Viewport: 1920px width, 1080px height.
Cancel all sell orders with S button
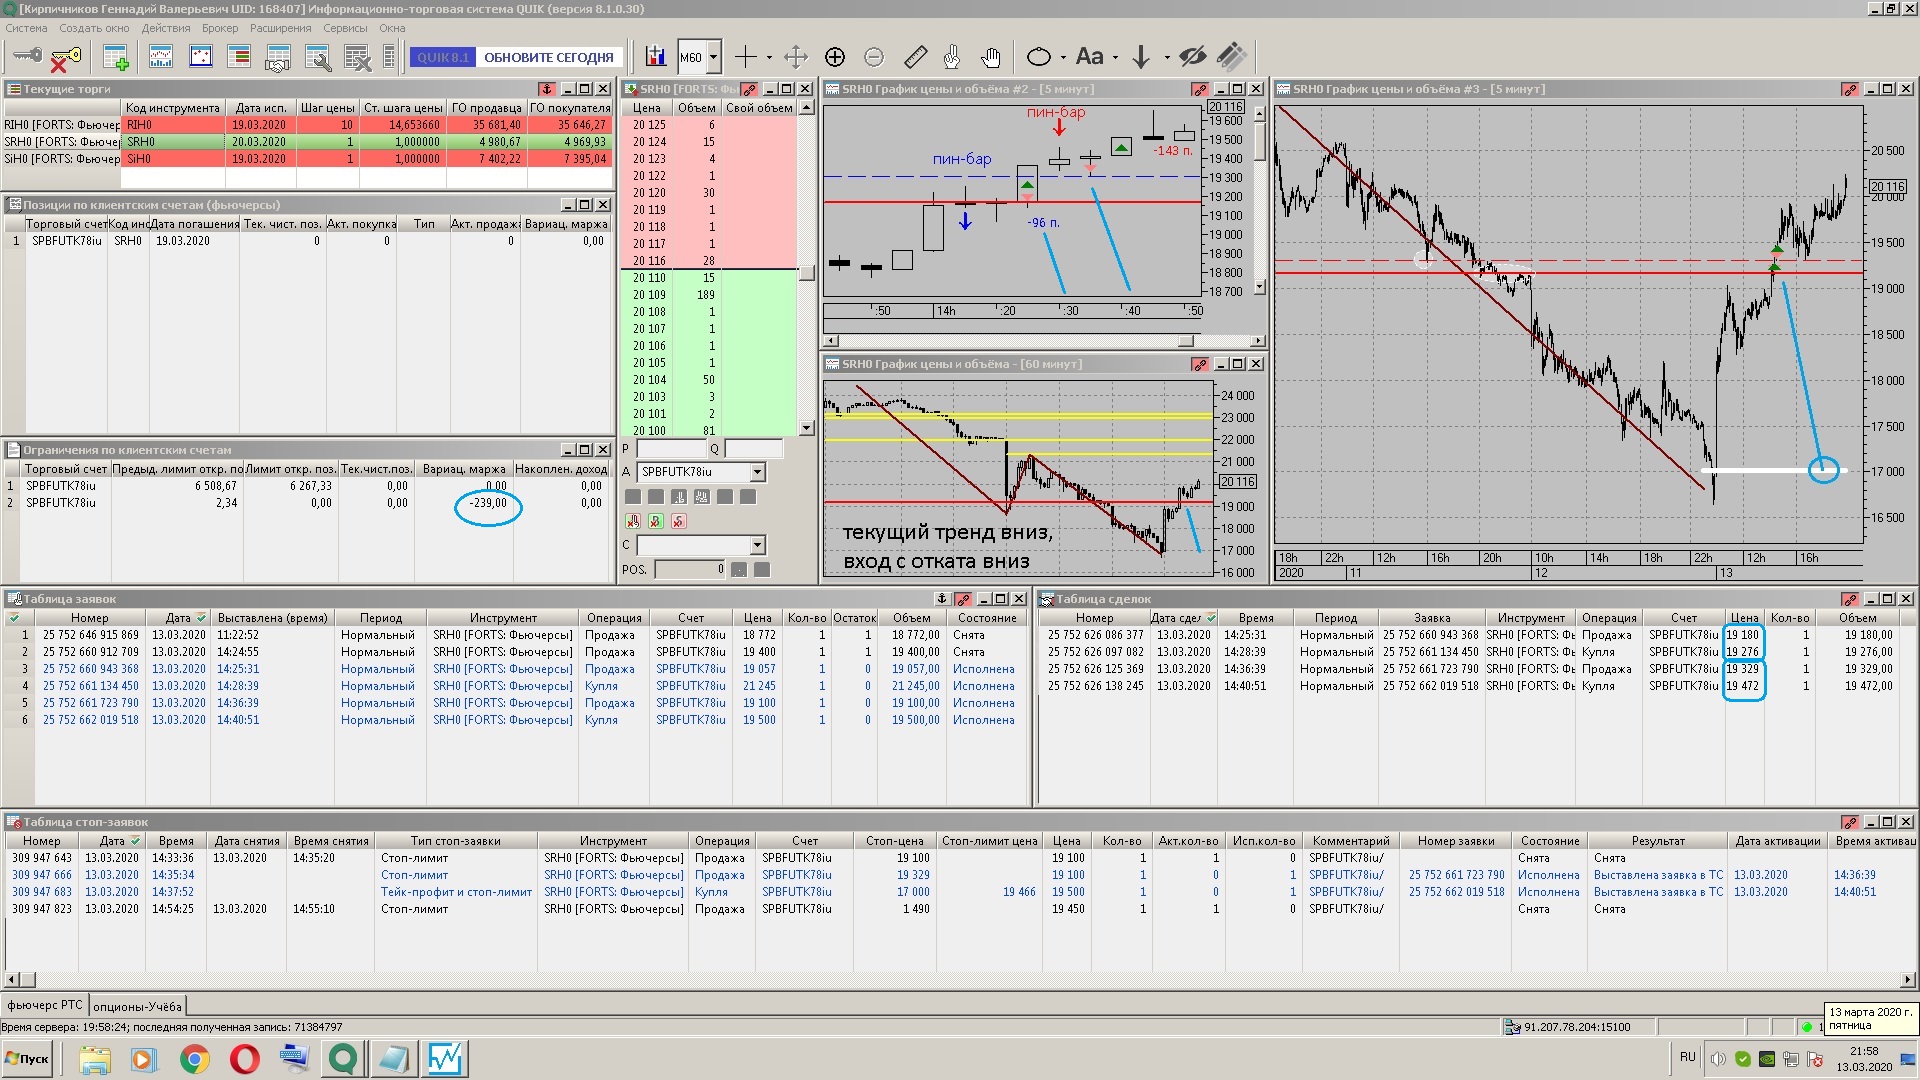click(679, 521)
